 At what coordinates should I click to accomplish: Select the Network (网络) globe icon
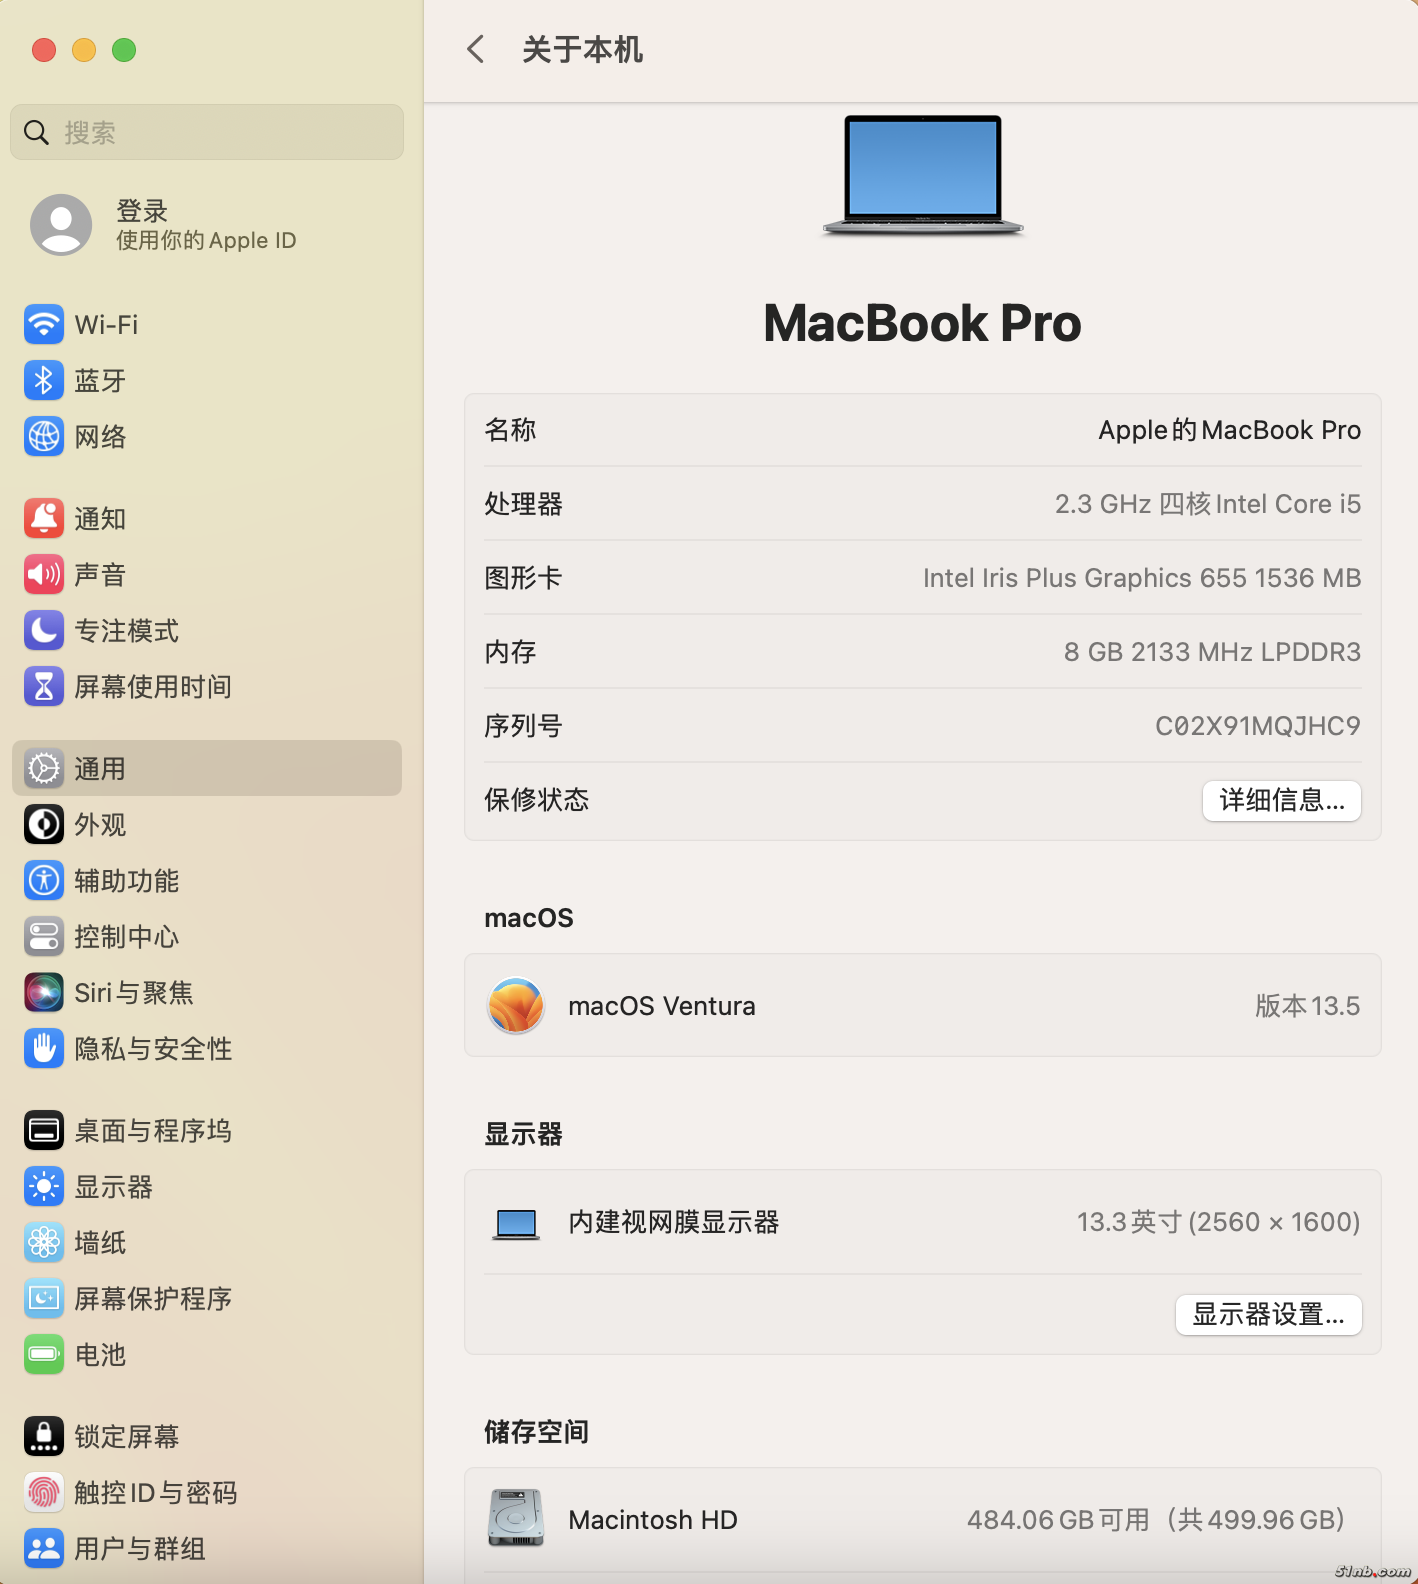(44, 437)
